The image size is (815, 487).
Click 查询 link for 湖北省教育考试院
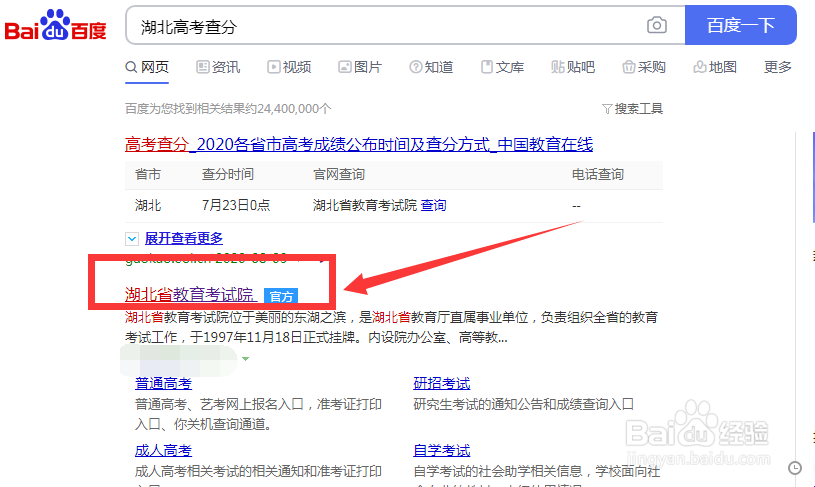pos(433,205)
